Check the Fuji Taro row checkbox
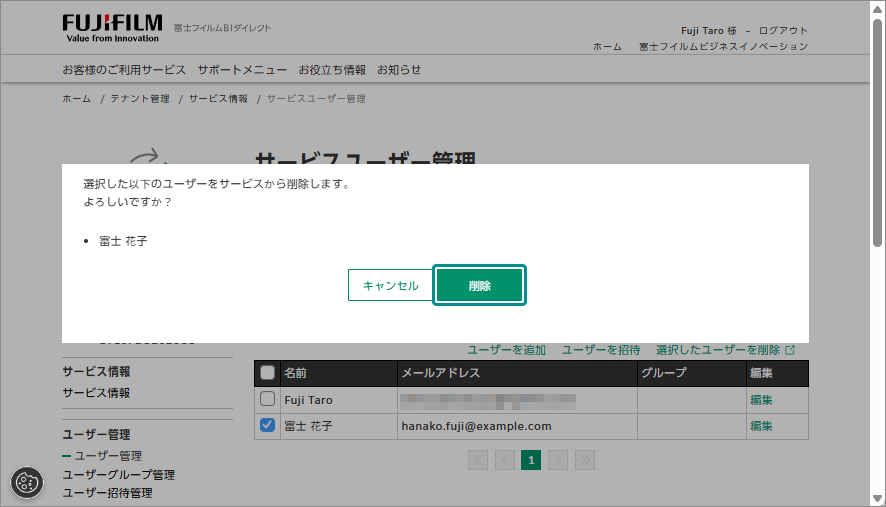 (x=267, y=399)
